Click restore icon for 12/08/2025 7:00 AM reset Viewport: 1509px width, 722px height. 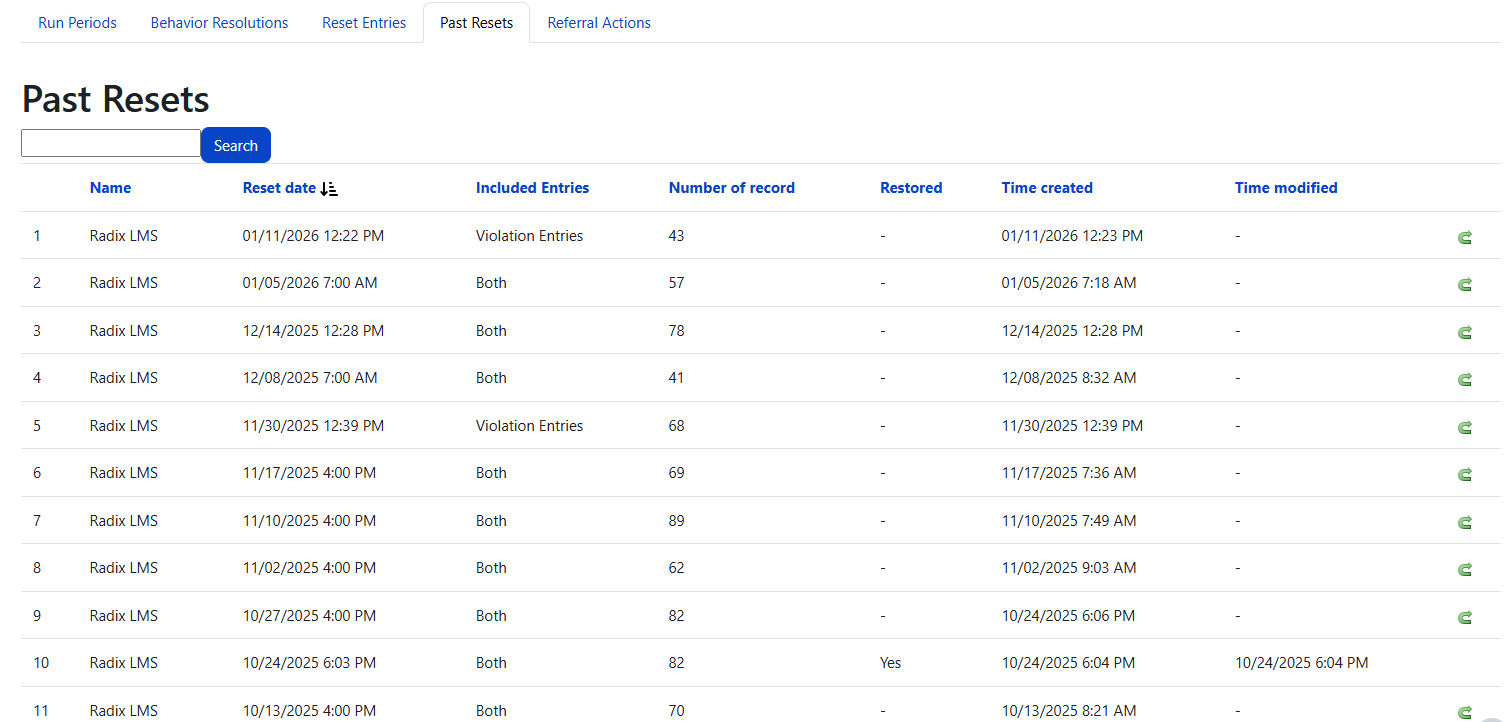coord(1465,379)
